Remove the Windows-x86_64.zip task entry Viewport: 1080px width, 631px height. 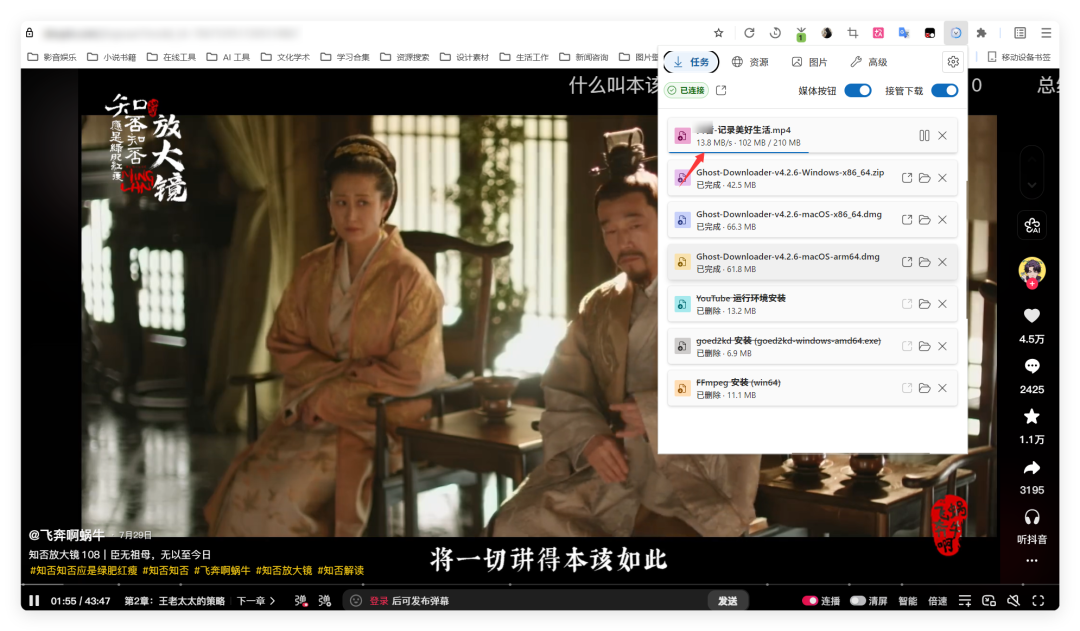coord(942,178)
